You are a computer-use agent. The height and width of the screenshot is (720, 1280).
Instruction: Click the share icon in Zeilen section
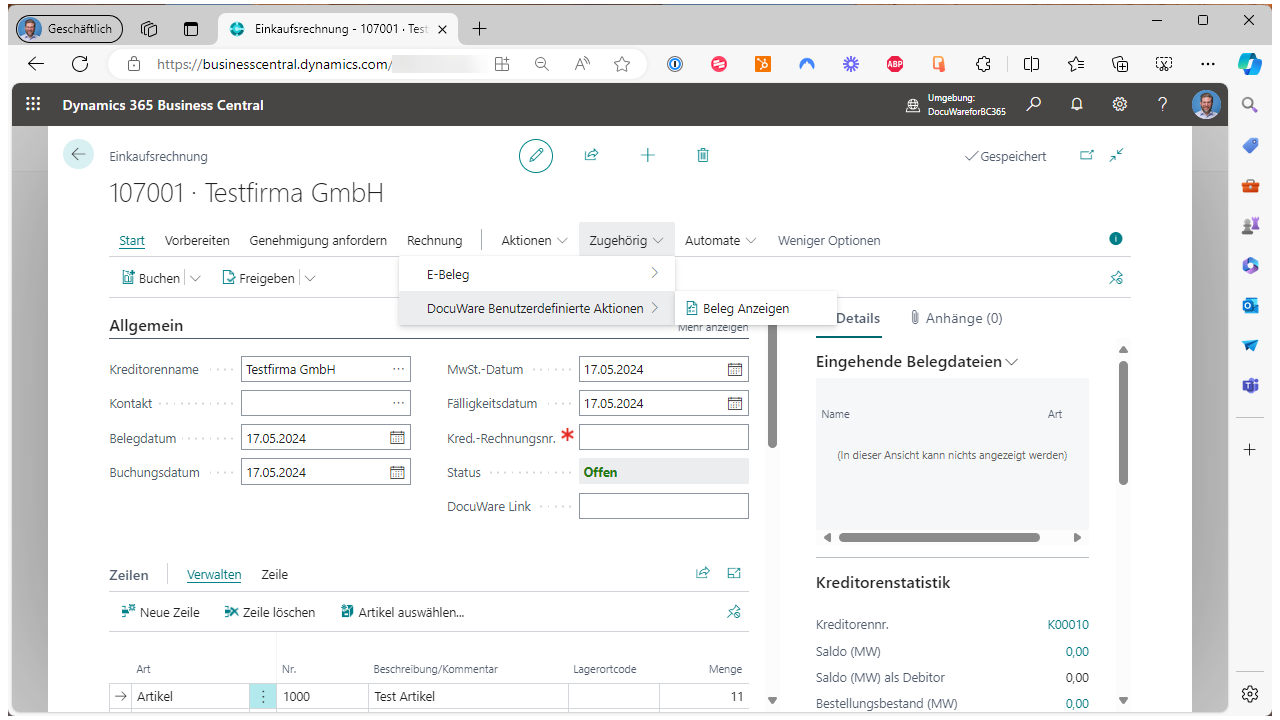point(703,573)
